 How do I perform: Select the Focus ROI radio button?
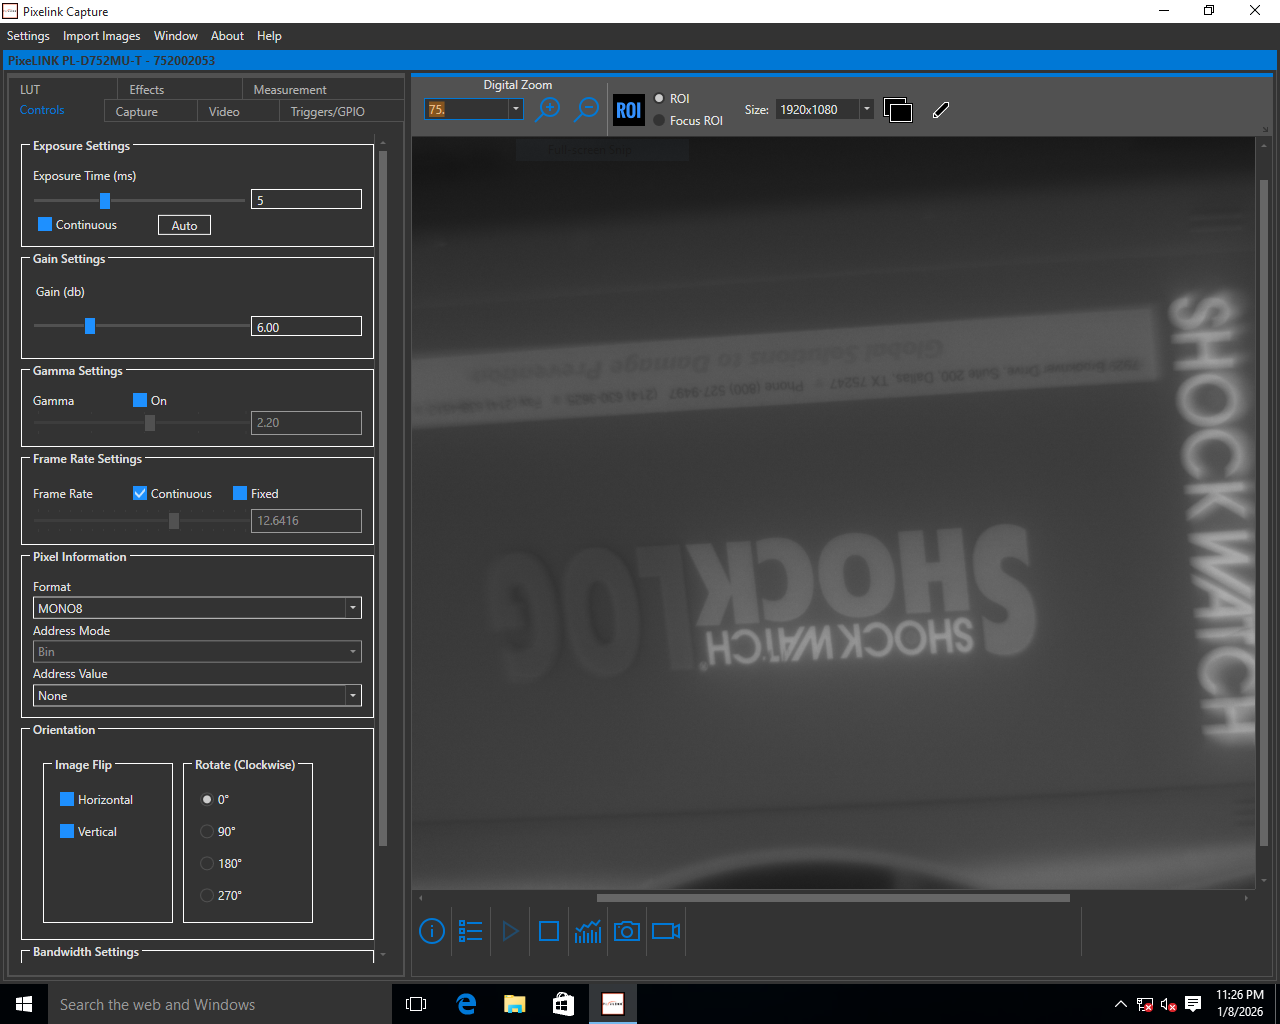[x=659, y=120]
